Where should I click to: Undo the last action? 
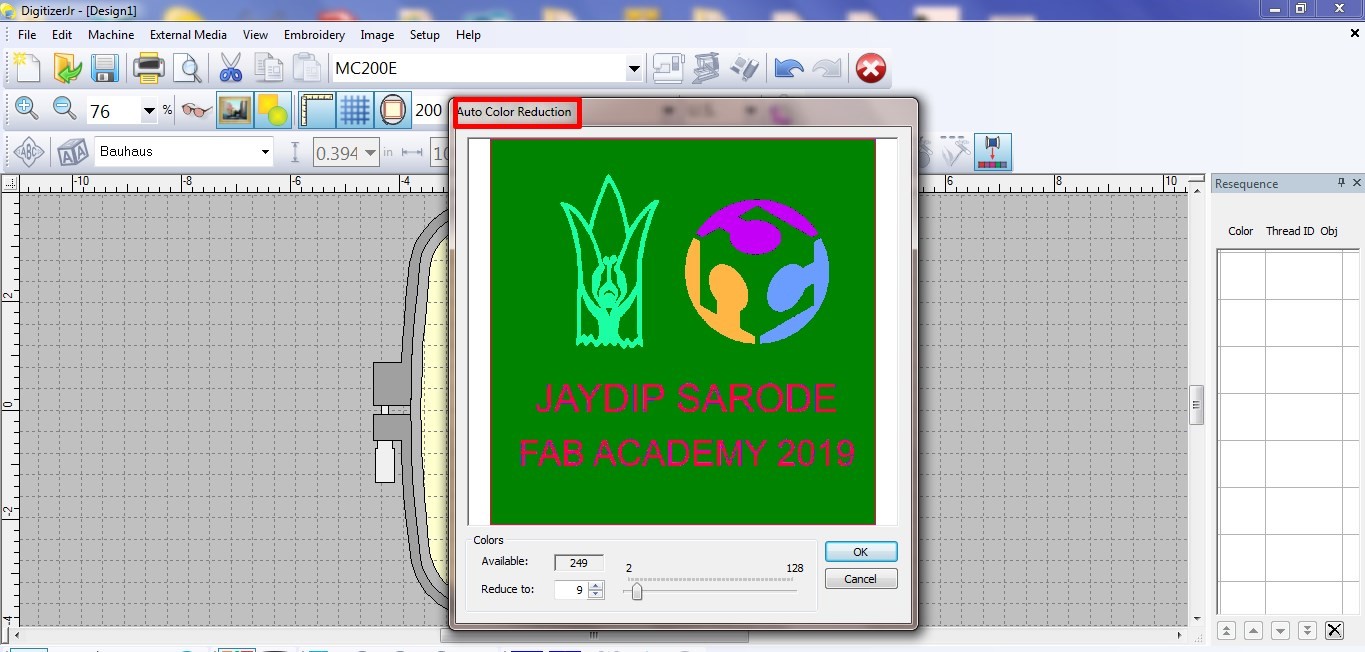[789, 68]
